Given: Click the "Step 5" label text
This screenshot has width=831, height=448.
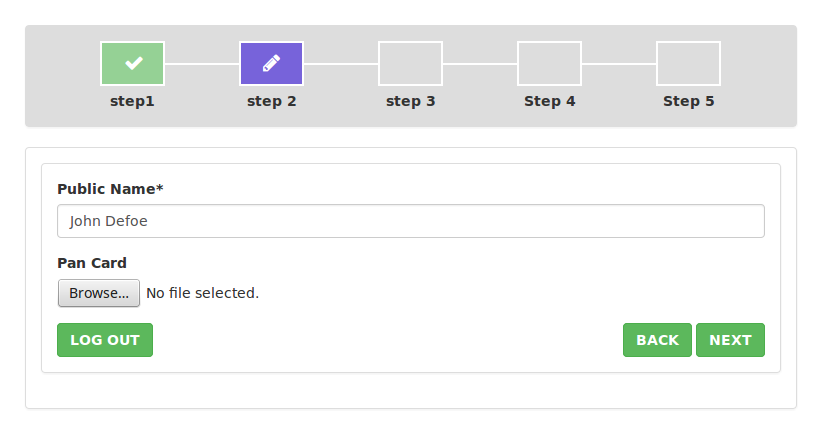Looking at the screenshot, I should 688,101.
